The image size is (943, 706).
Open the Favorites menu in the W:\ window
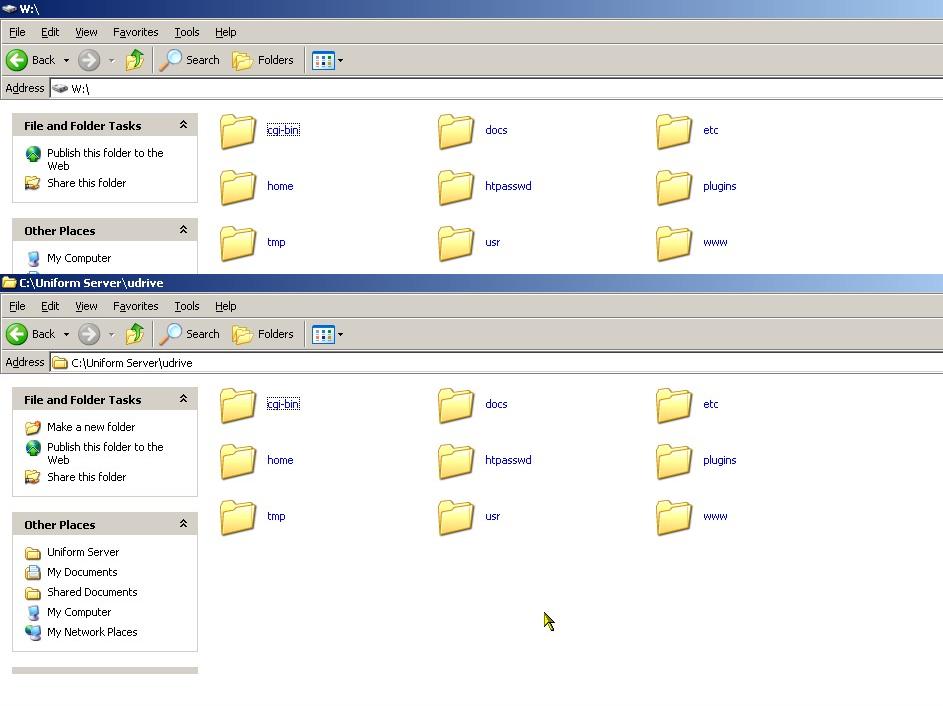[x=135, y=32]
